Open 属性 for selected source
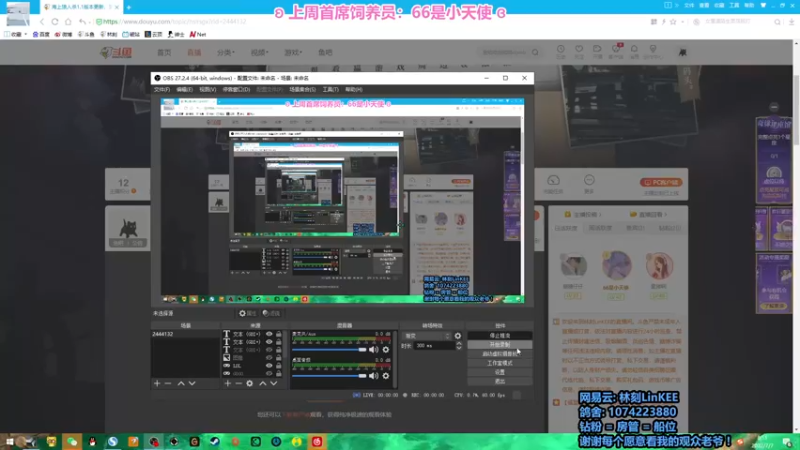 (x=247, y=313)
